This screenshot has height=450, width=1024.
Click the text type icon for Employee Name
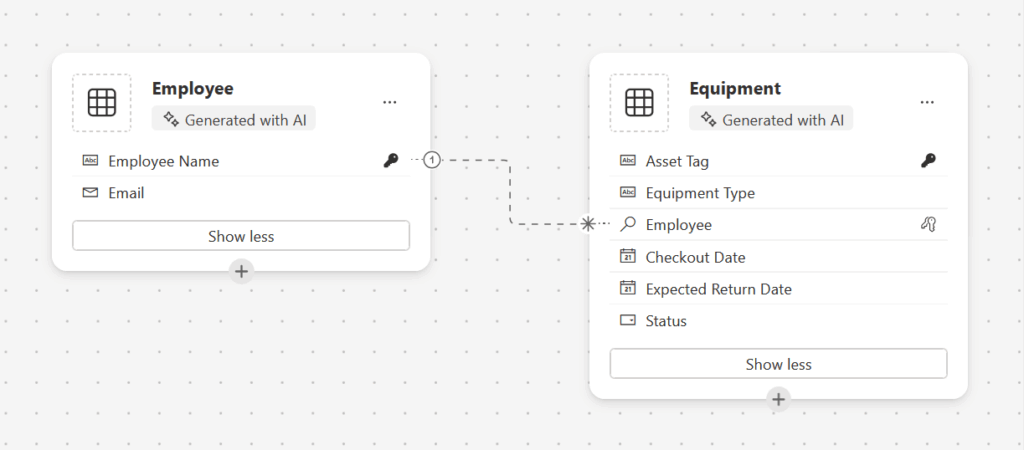click(90, 161)
